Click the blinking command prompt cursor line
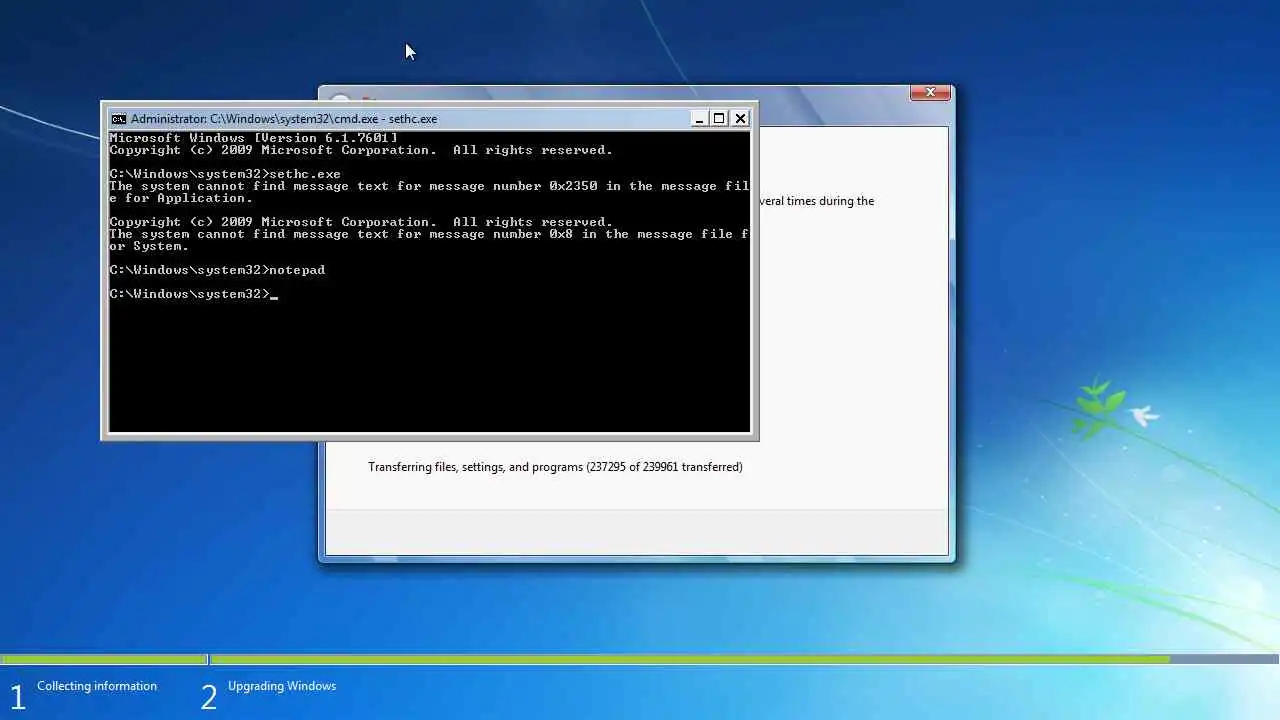The height and width of the screenshot is (720, 1280). [193, 294]
